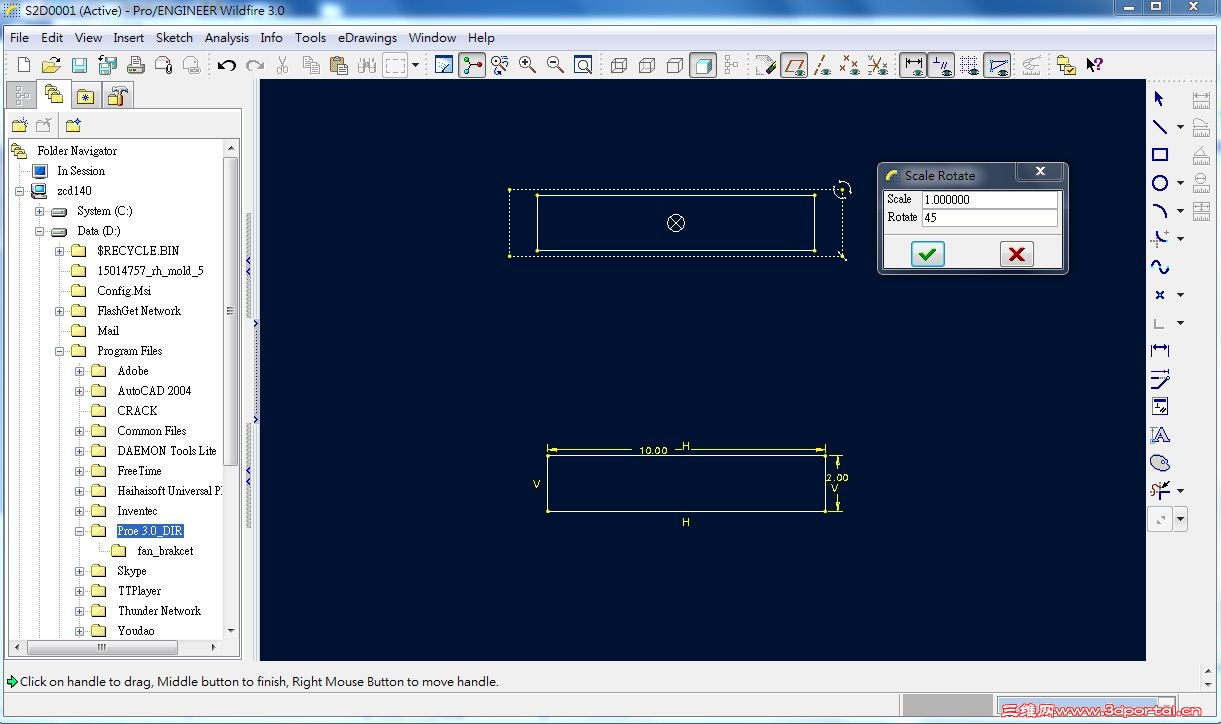Select the Rectangle sketch tool
The image size is (1221, 724).
tap(1159, 155)
